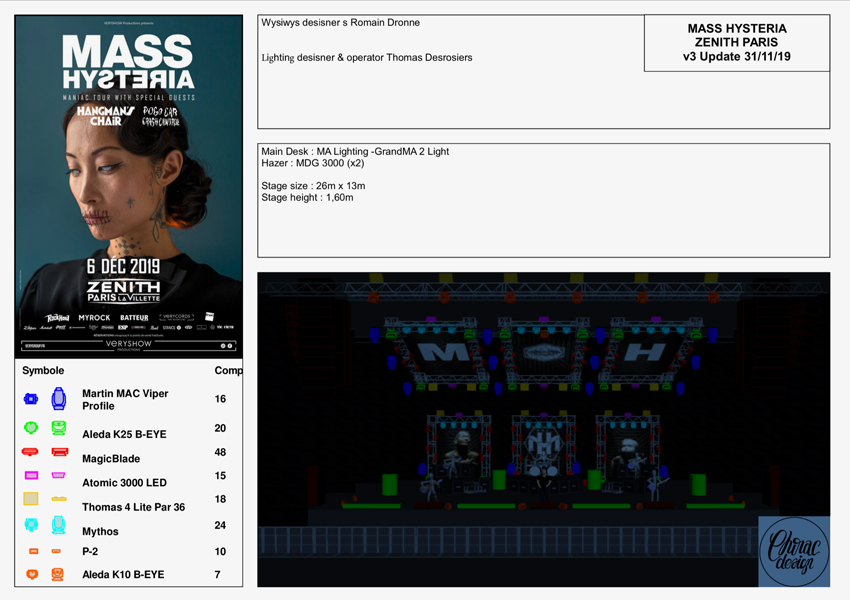Click the count 48 for MagicBlade
Image resolution: width=850 pixels, height=600 pixels.
coord(220,452)
